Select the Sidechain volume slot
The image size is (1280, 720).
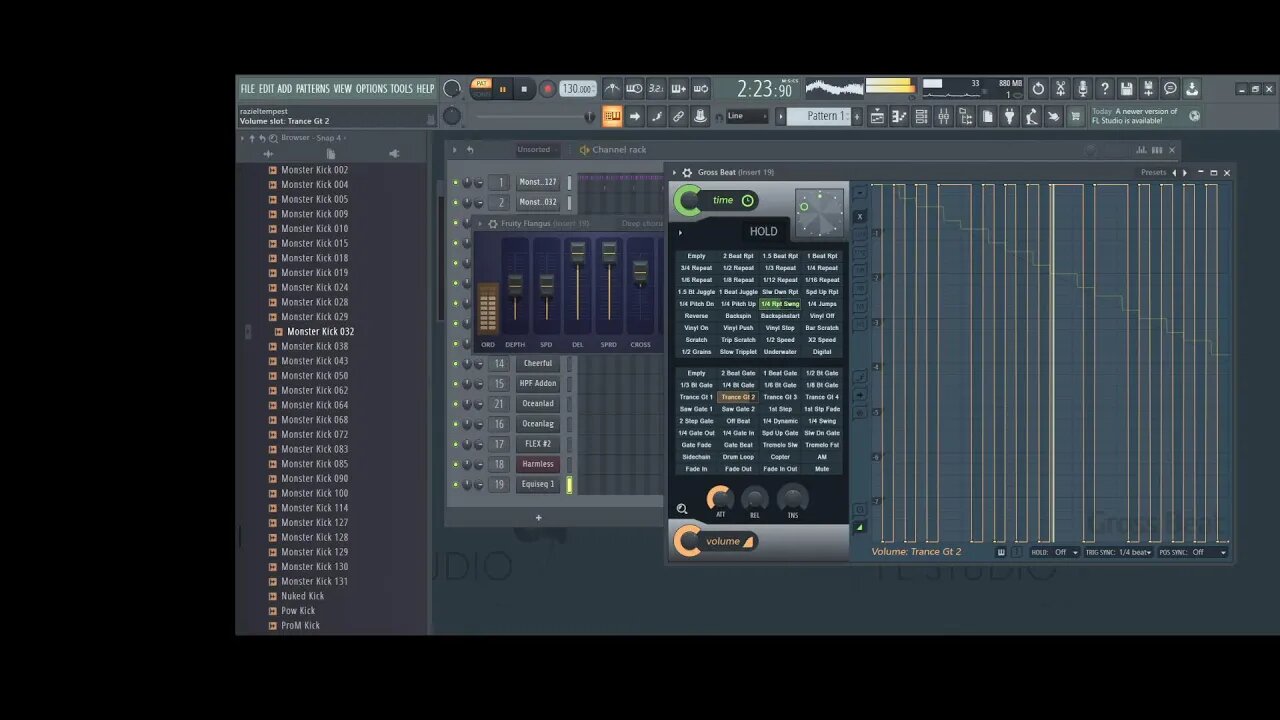(696, 457)
